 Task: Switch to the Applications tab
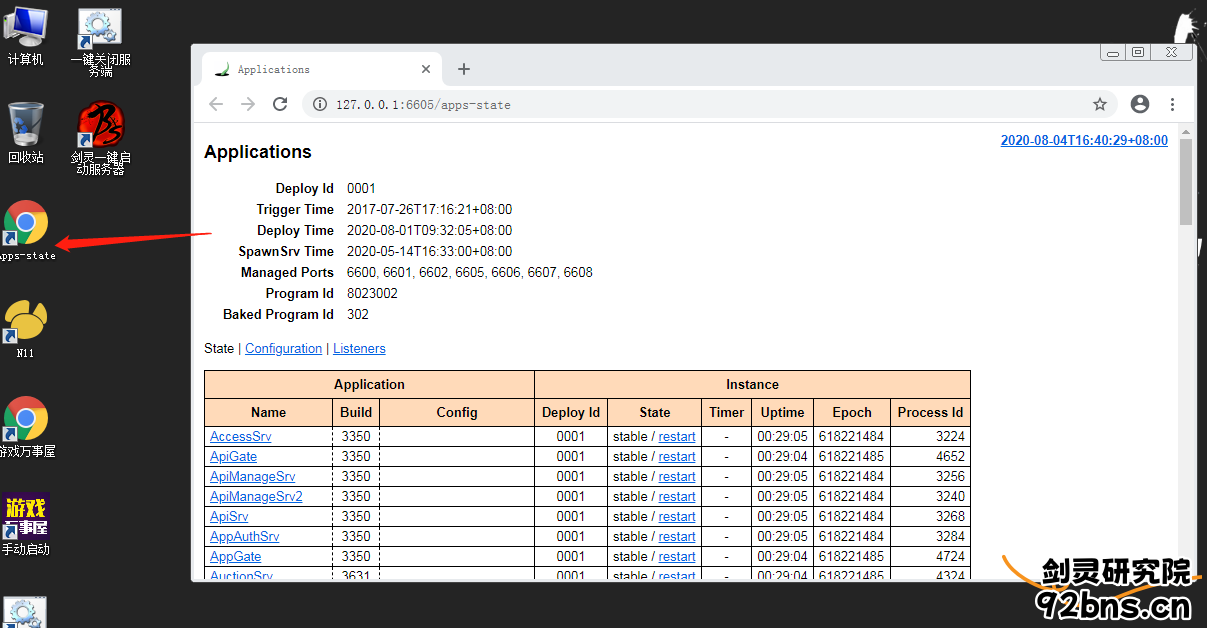pyautogui.click(x=322, y=69)
